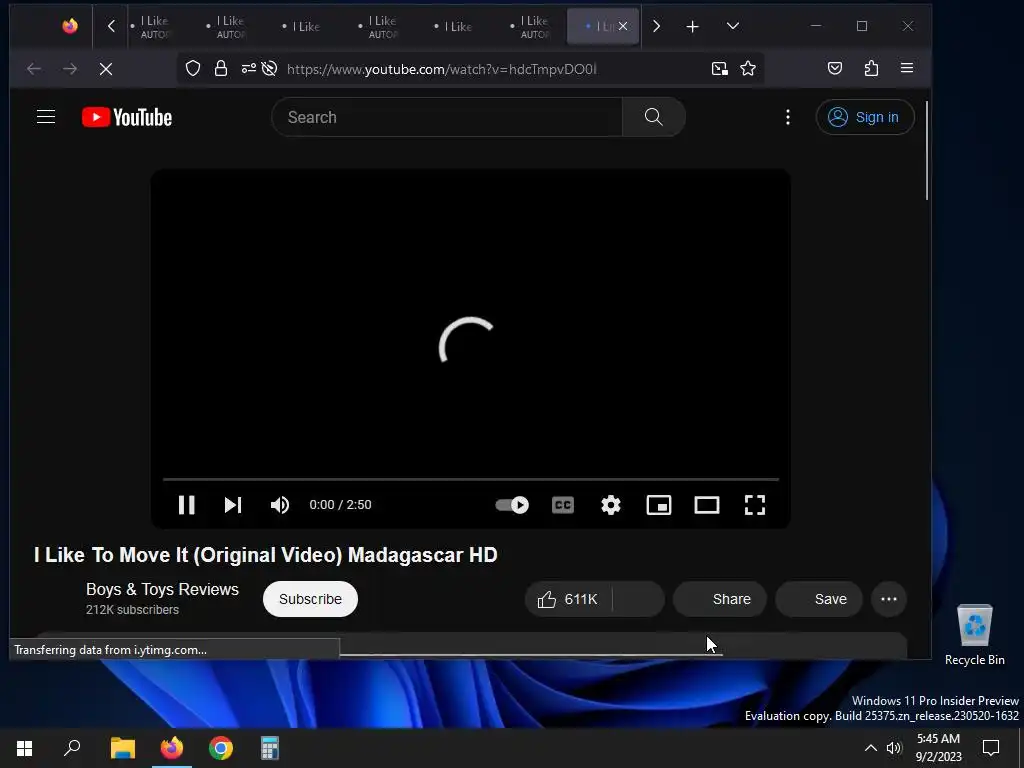Like the video with 611K likes

568,599
